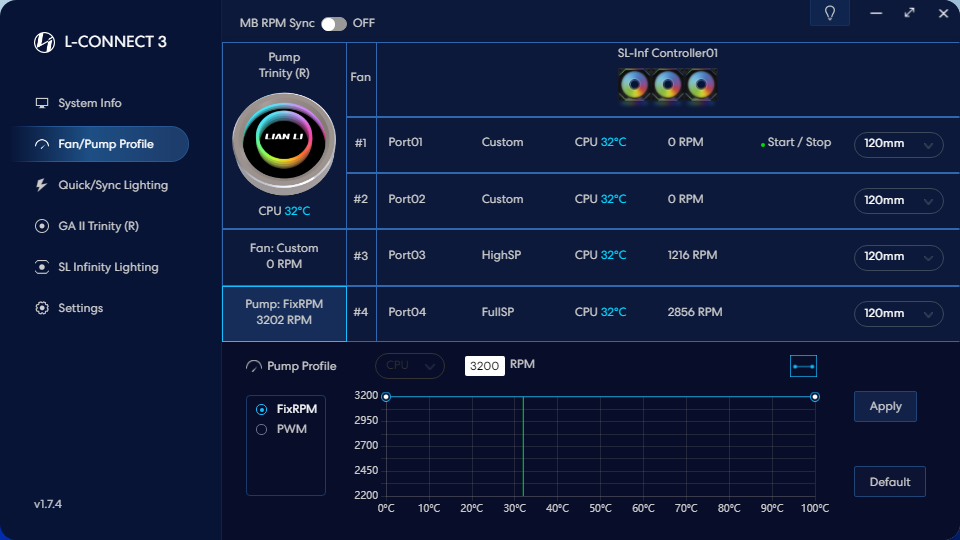Select the Fan Custom 0 RPM cell

point(284,257)
